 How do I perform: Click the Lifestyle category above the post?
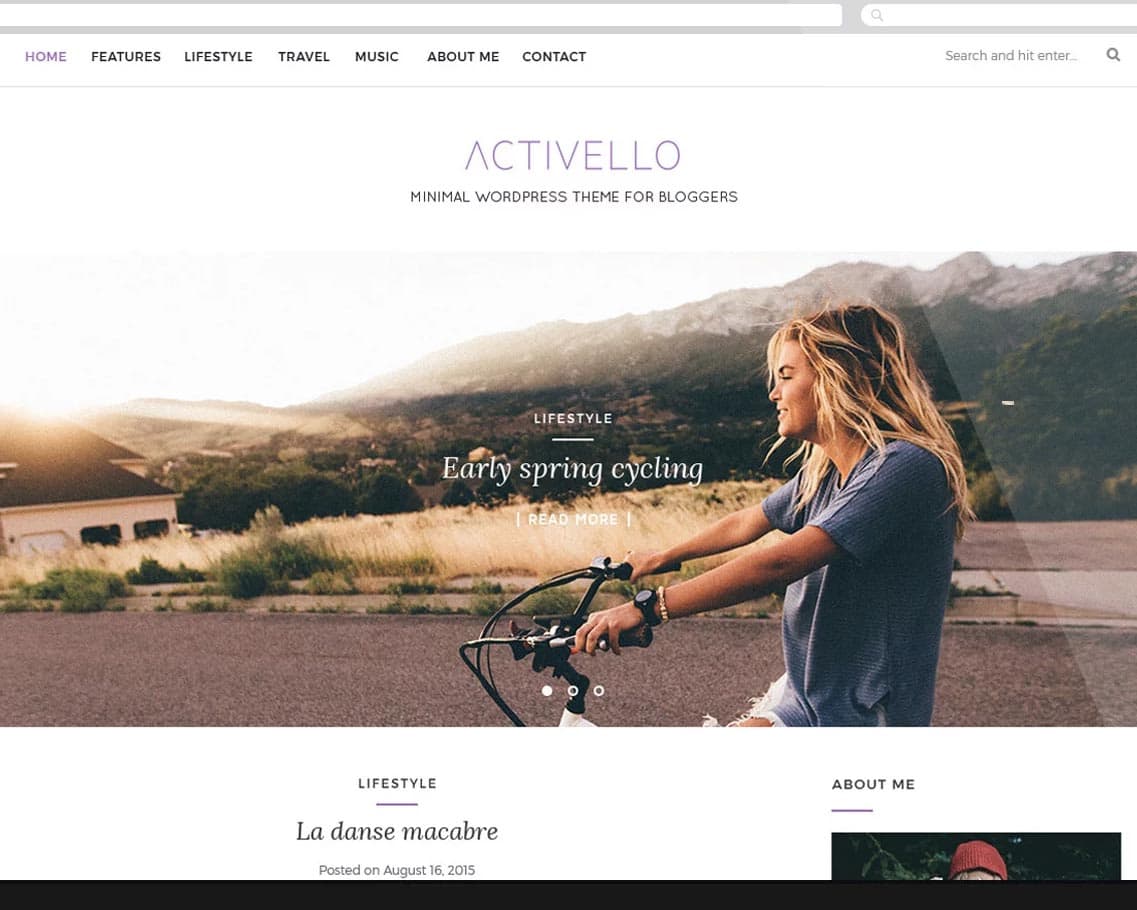pyautogui.click(x=397, y=783)
